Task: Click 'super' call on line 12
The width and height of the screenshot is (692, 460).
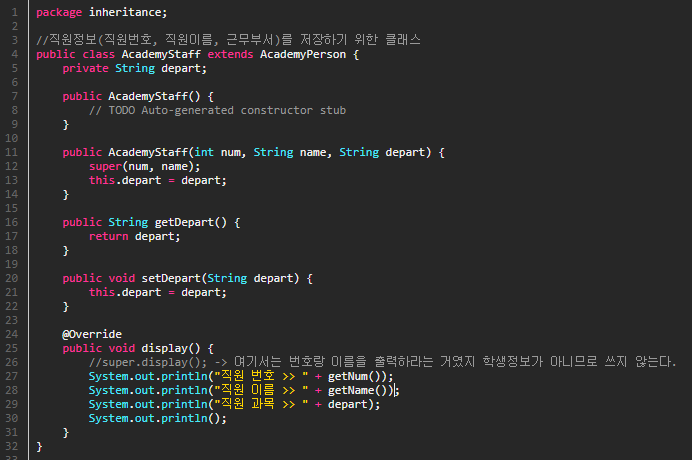Action: 105,166
